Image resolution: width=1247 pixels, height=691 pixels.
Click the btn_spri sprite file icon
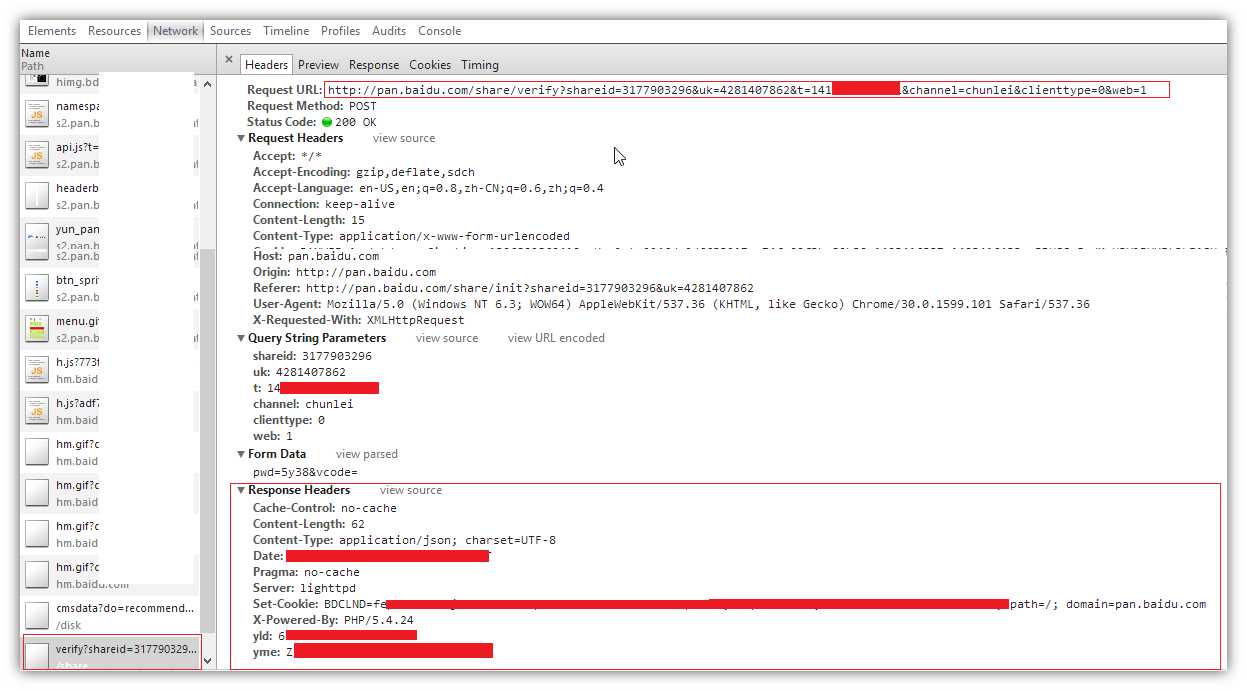[37, 288]
